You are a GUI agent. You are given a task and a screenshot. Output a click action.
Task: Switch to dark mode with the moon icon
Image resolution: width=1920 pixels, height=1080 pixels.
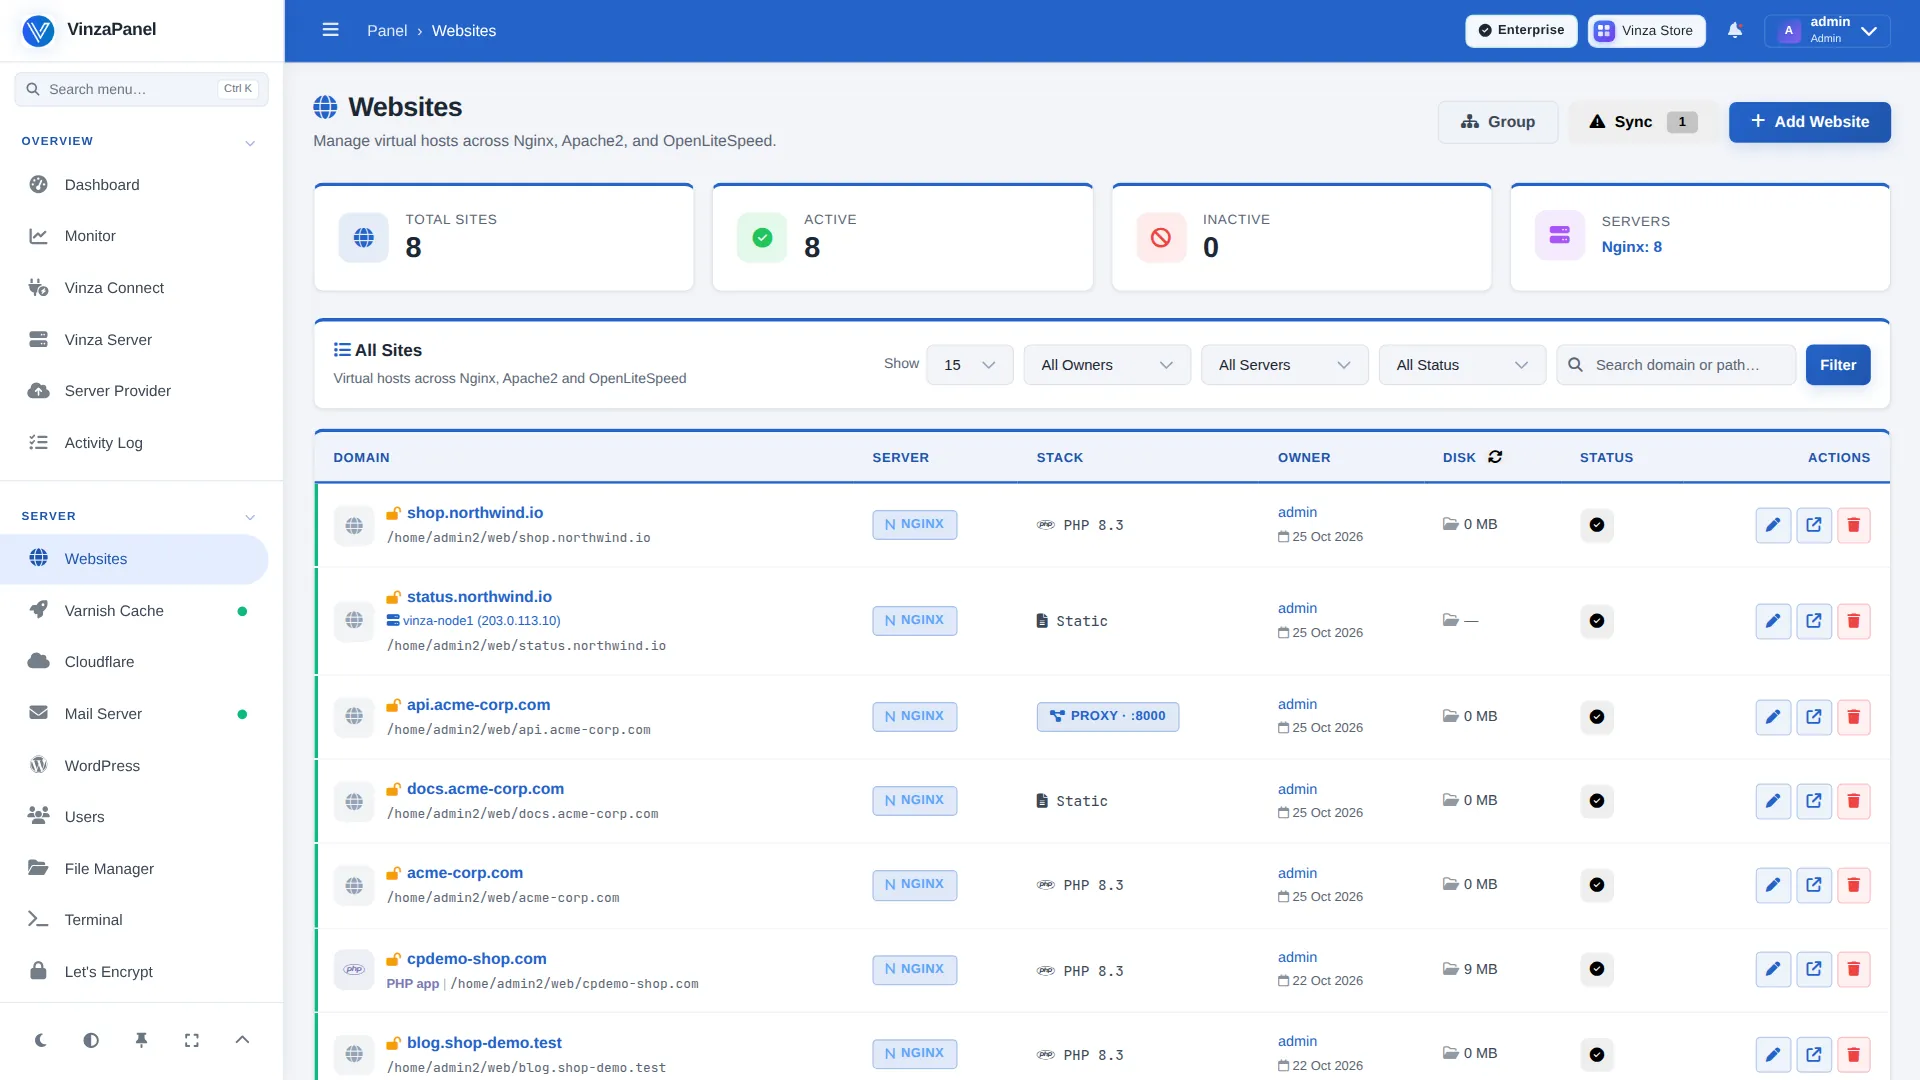pyautogui.click(x=41, y=1040)
